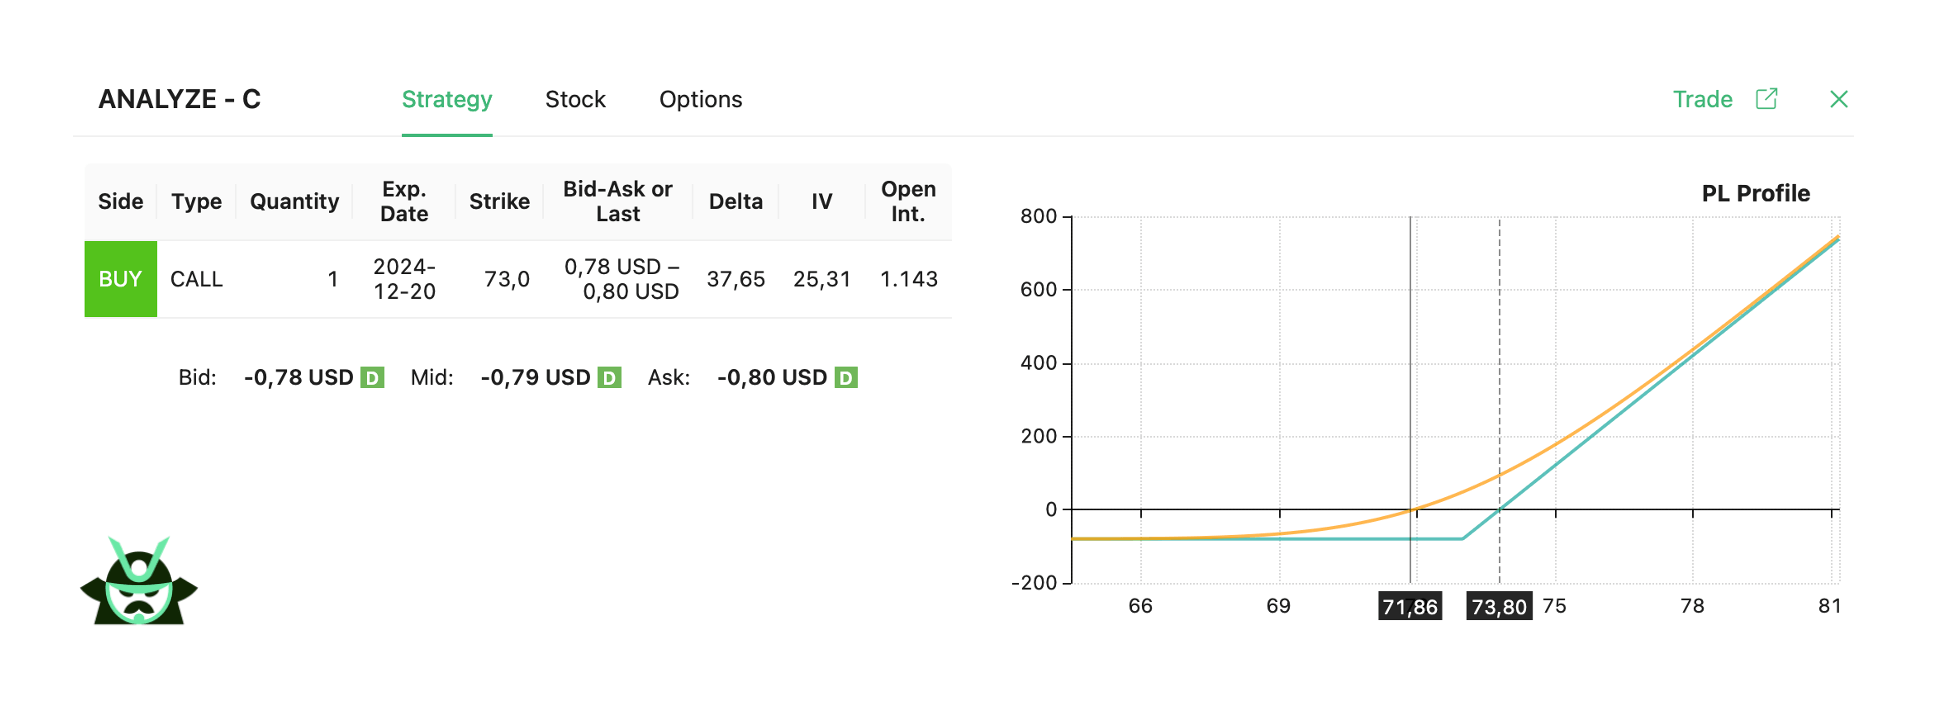1942x728 pixels.
Task: Click the bid-ask 0,78 USD – 0,80 USD cell
Action: (x=621, y=279)
